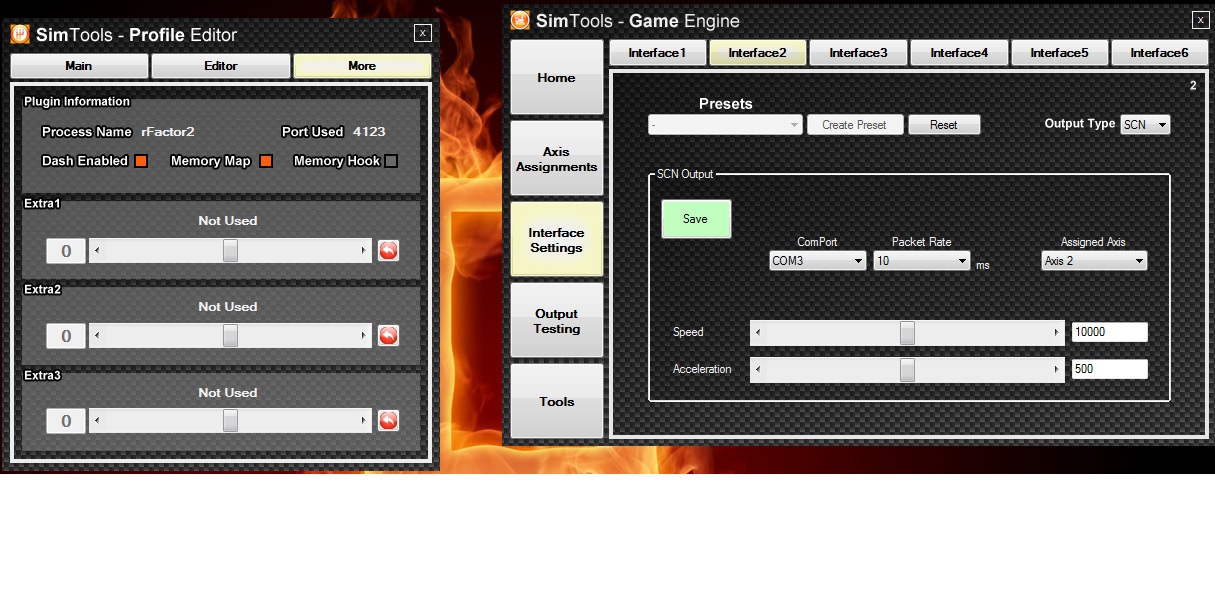The width and height of the screenshot is (1215, 600).
Task: Click left arrow of Extra2 slider
Action: tap(97, 336)
